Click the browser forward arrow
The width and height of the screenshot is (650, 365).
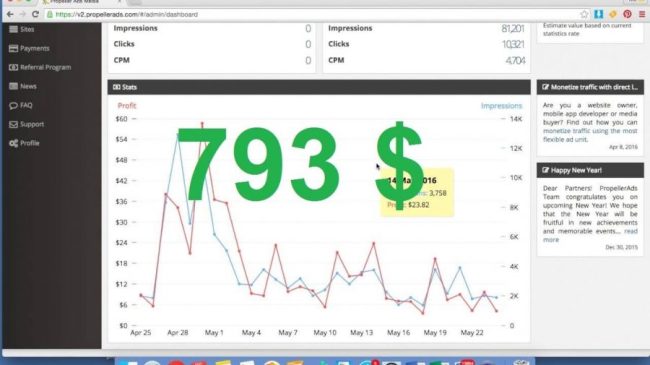click(22, 15)
